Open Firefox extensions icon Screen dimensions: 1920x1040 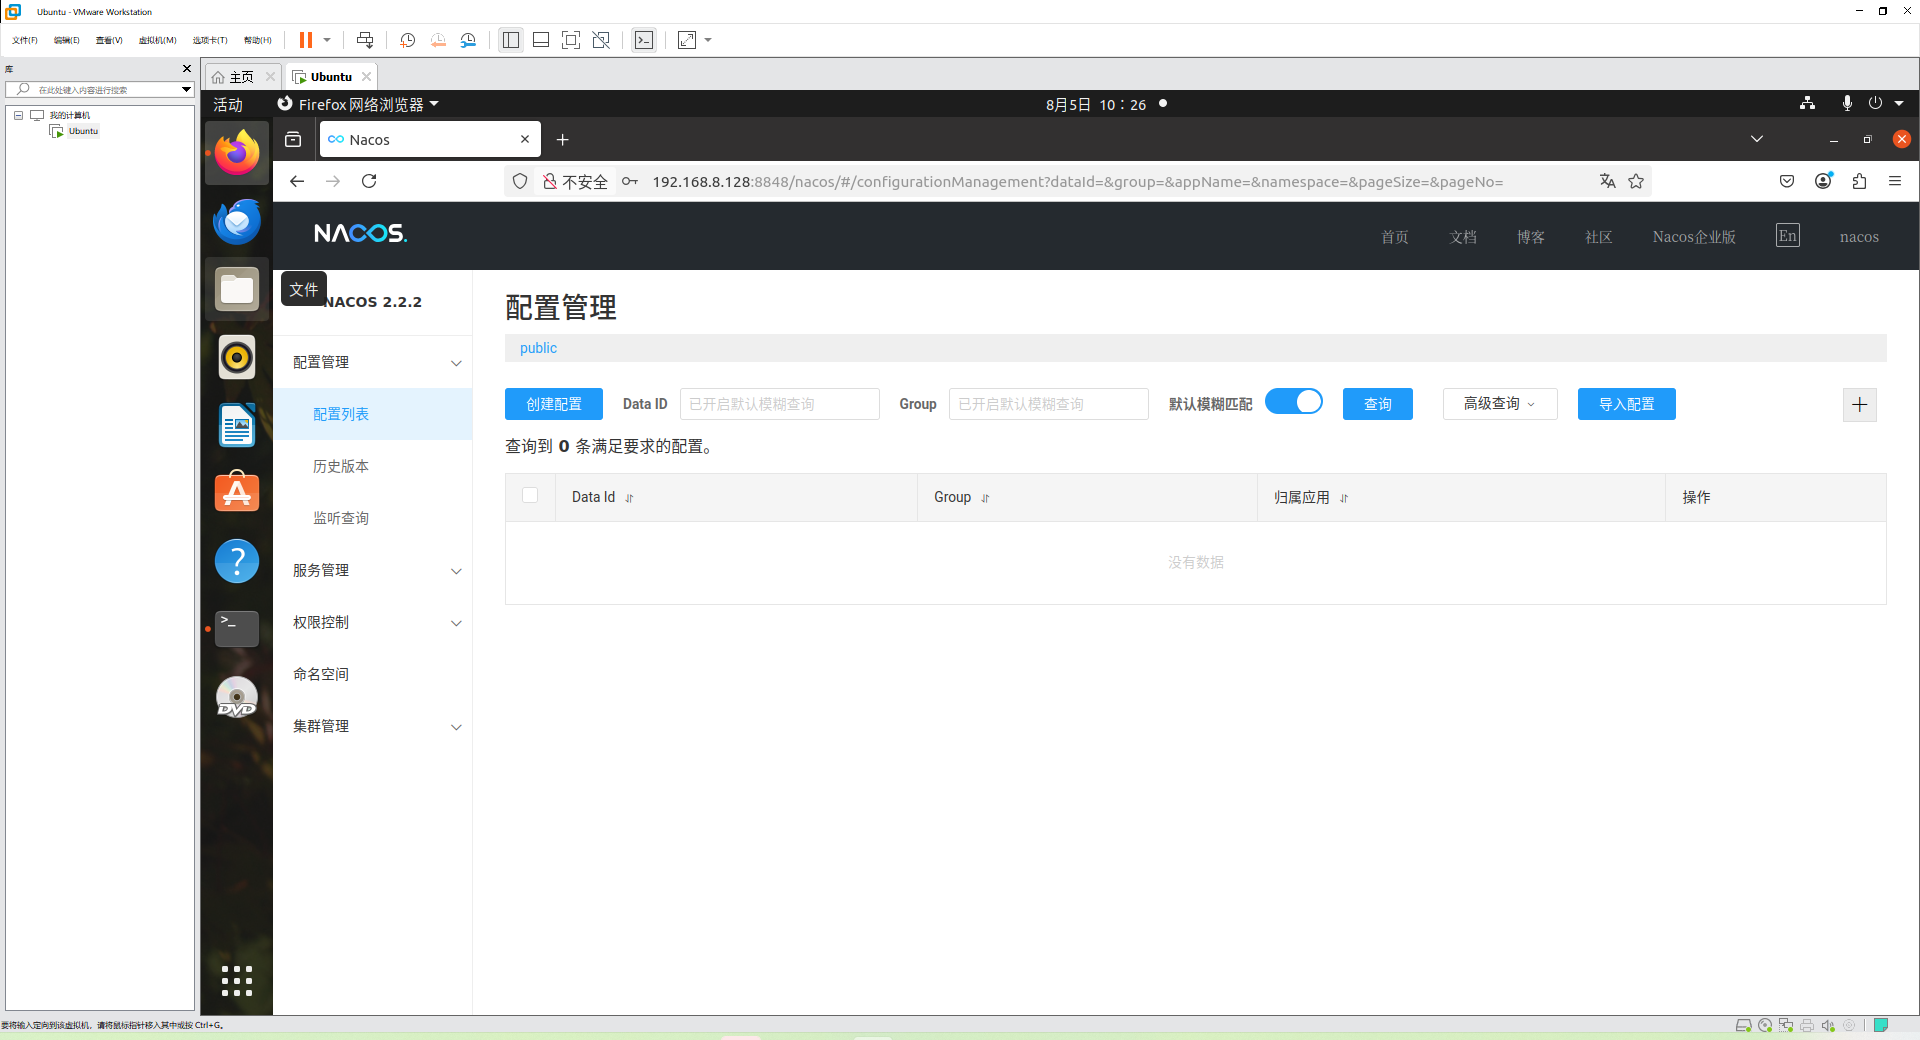pyautogui.click(x=1859, y=181)
